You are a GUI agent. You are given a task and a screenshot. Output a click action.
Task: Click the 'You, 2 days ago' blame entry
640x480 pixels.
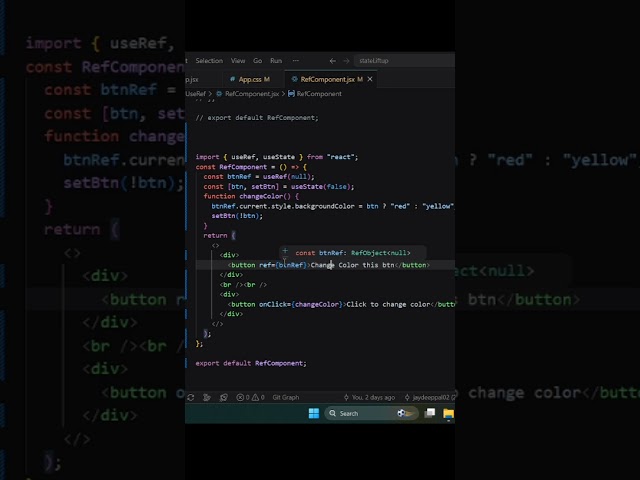[x=369, y=397]
